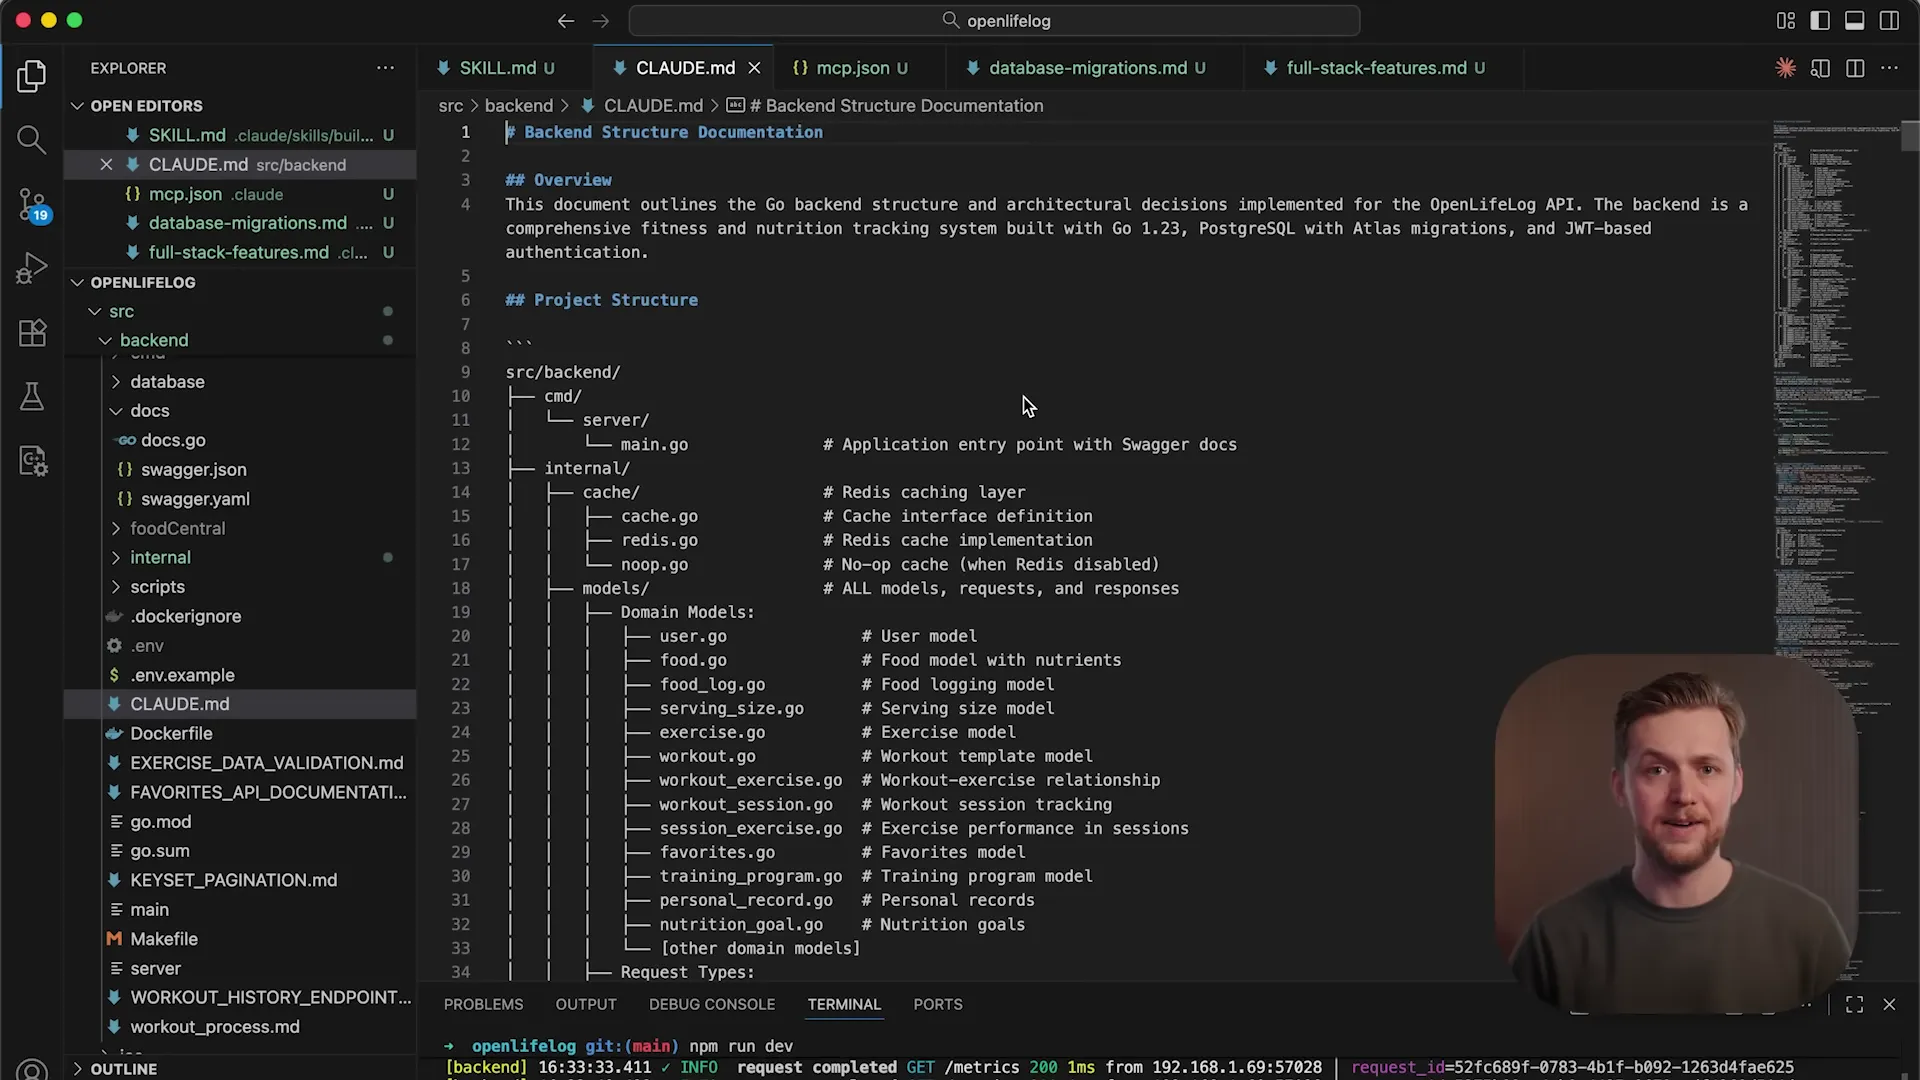Viewport: 1920px width, 1080px height.
Task: Click the openlifelog command center search box
Action: pyautogui.click(x=994, y=20)
